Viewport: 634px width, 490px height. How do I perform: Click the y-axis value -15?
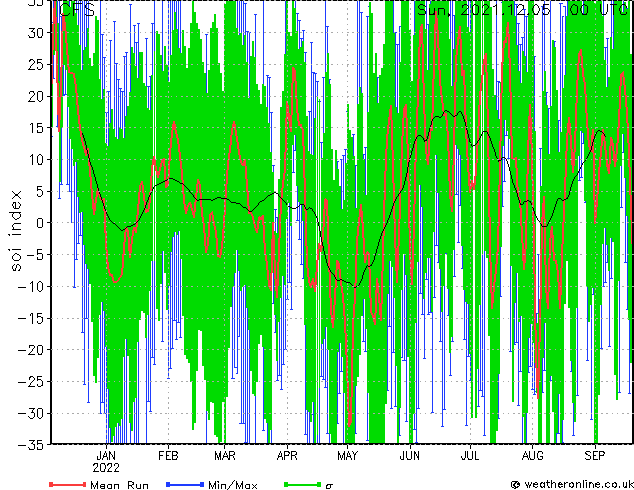[31, 318]
